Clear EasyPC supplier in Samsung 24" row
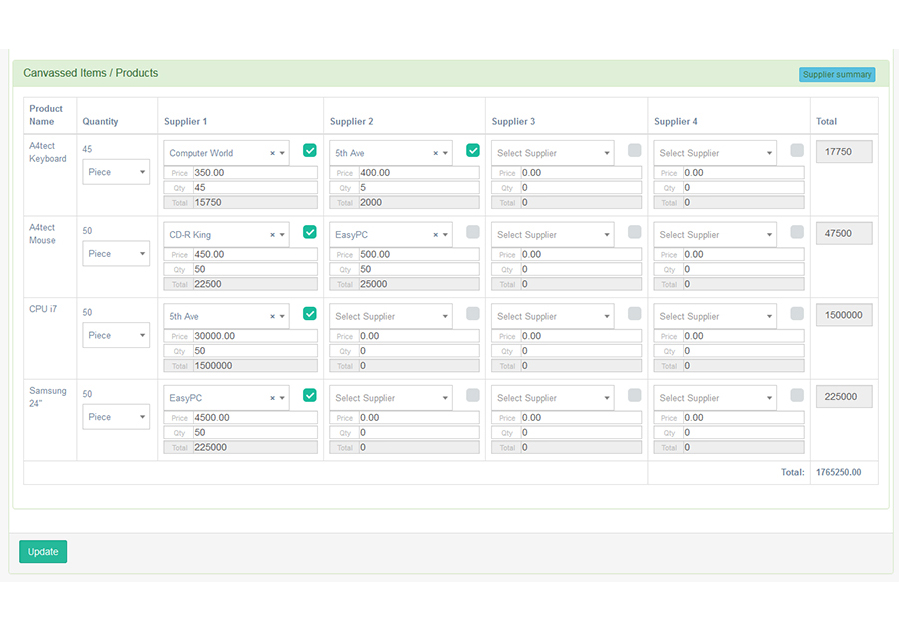Image resolution: width=900 pixels, height=636 pixels. click(x=272, y=398)
